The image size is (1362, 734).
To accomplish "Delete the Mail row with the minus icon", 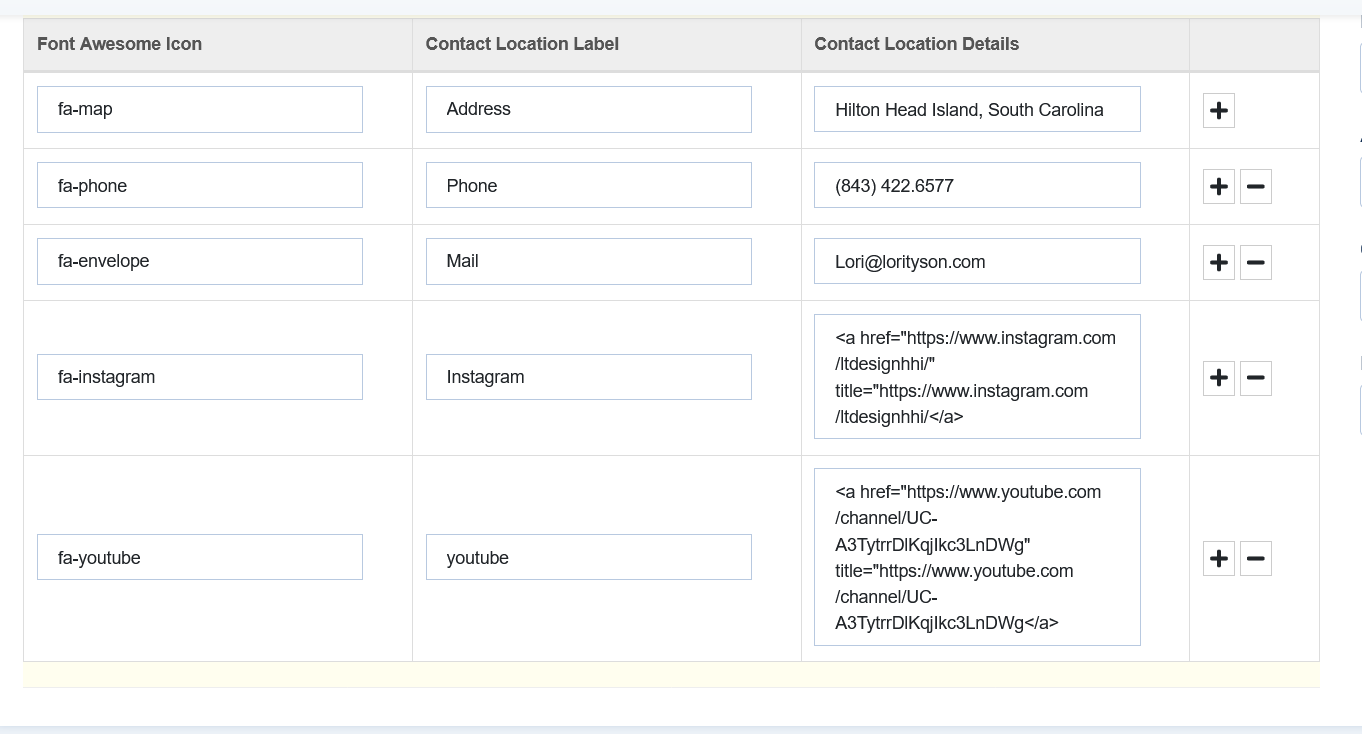I will click(1255, 262).
